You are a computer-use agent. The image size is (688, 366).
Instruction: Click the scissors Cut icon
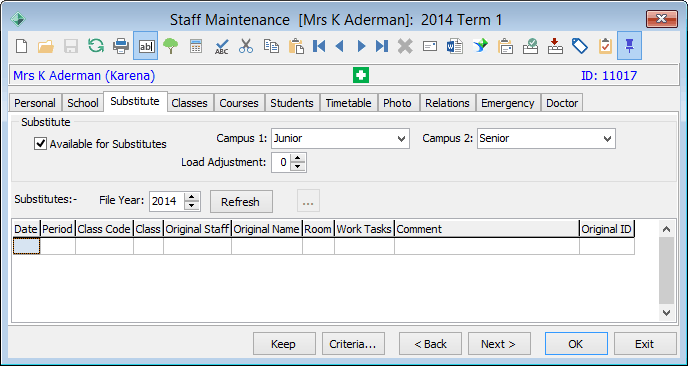click(246, 46)
